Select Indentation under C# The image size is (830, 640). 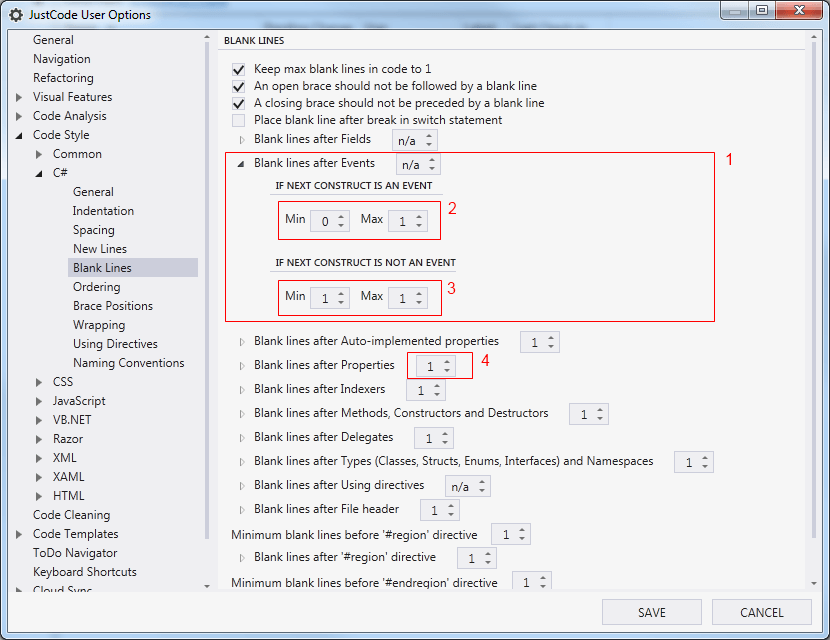point(103,211)
